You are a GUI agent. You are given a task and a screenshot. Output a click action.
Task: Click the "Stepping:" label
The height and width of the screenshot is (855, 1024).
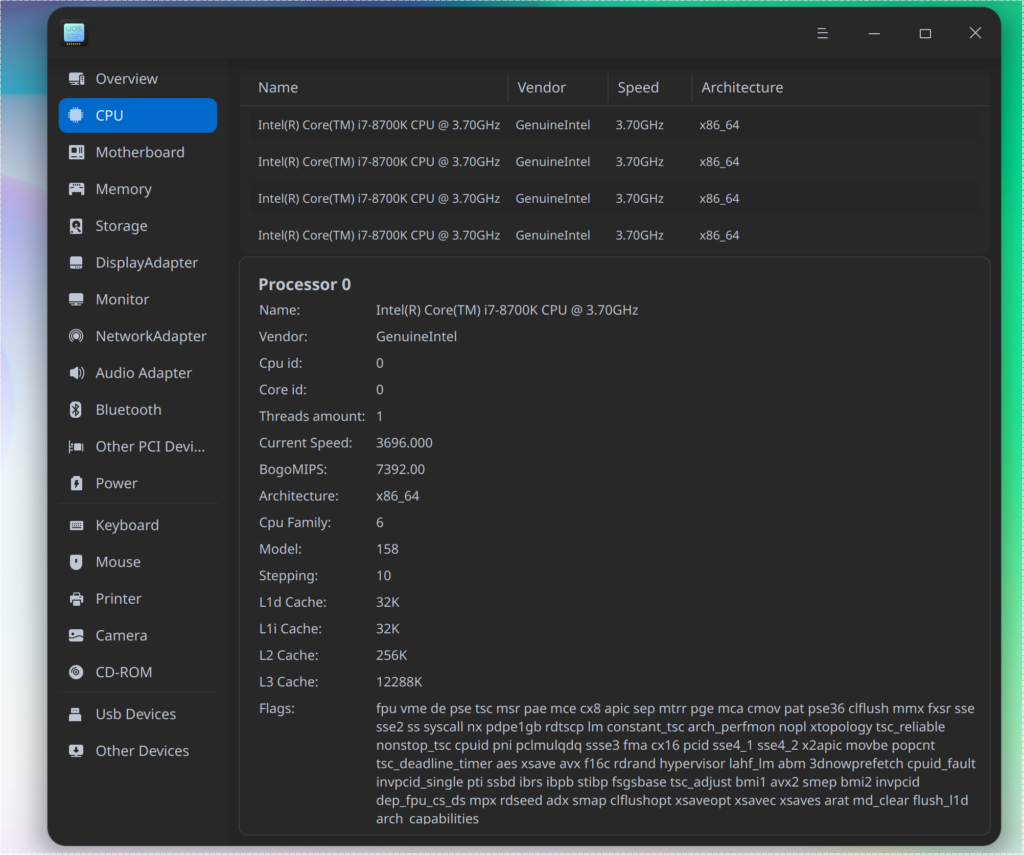pyautogui.click(x=288, y=576)
